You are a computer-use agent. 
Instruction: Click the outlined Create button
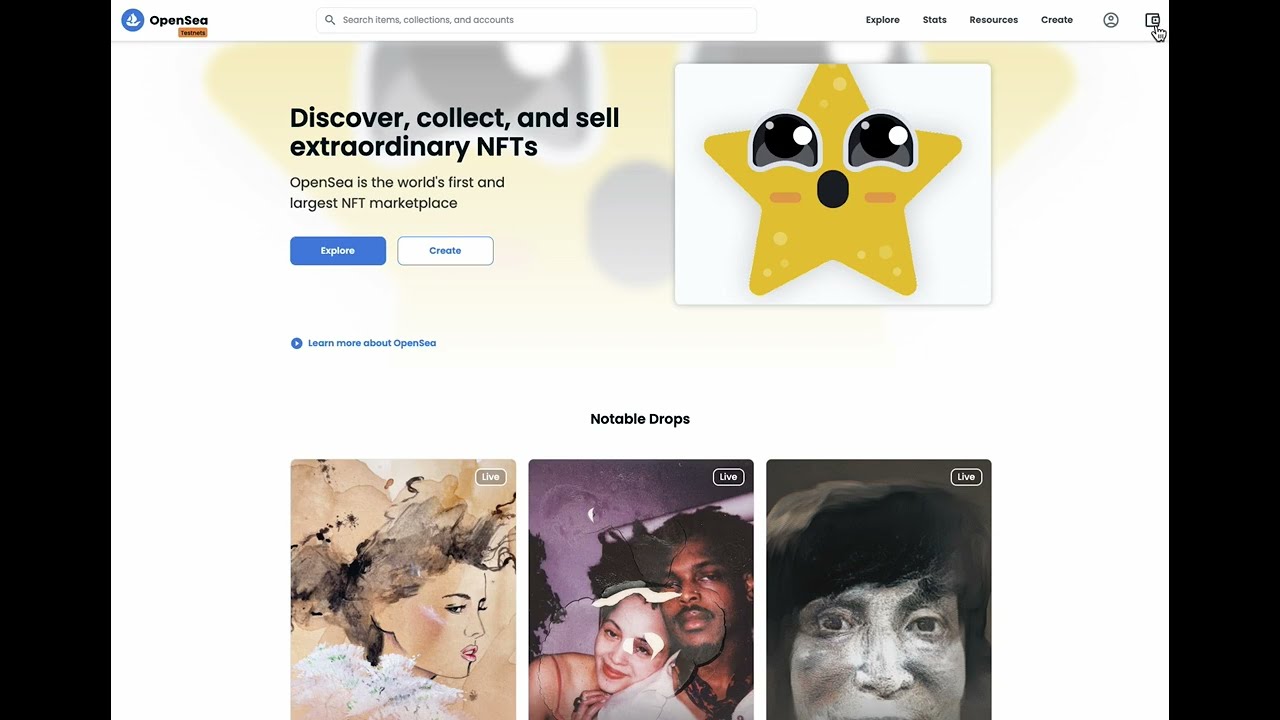click(x=445, y=251)
